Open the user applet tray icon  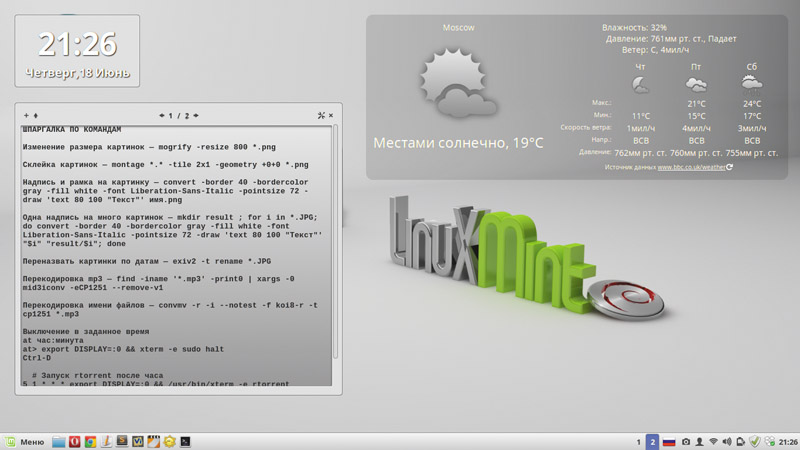pyautogui.click(x=699, y=442)
